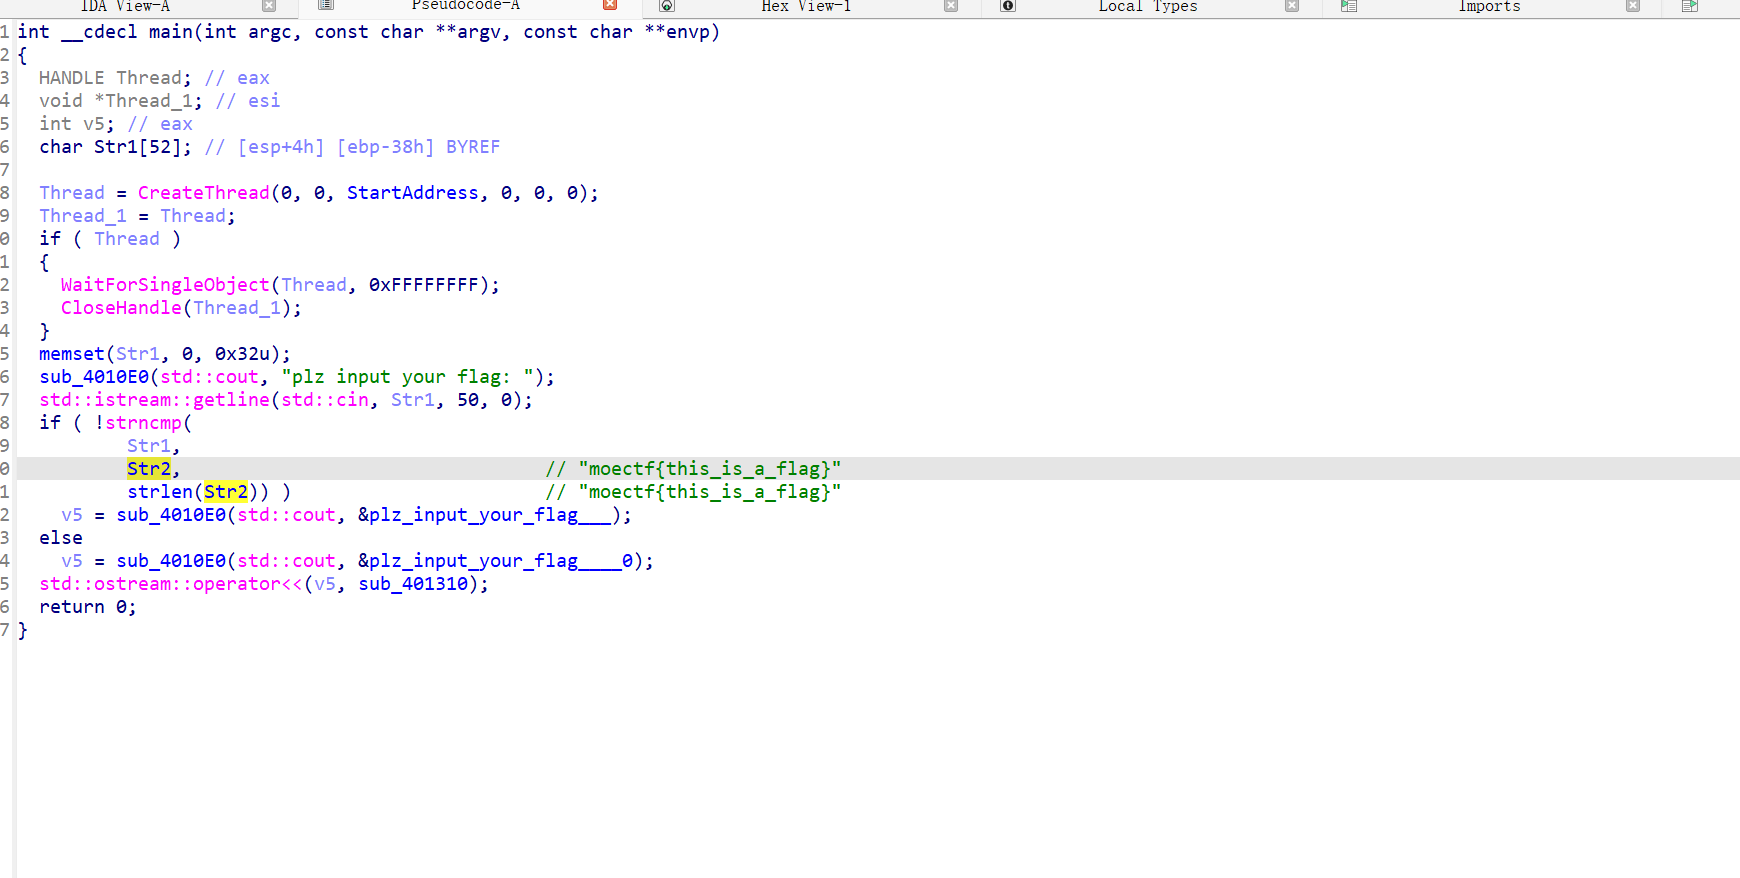This screenshot has height=878, width=1740.
Task: Click the Local Types tab icon
Action: [1008, 6]
